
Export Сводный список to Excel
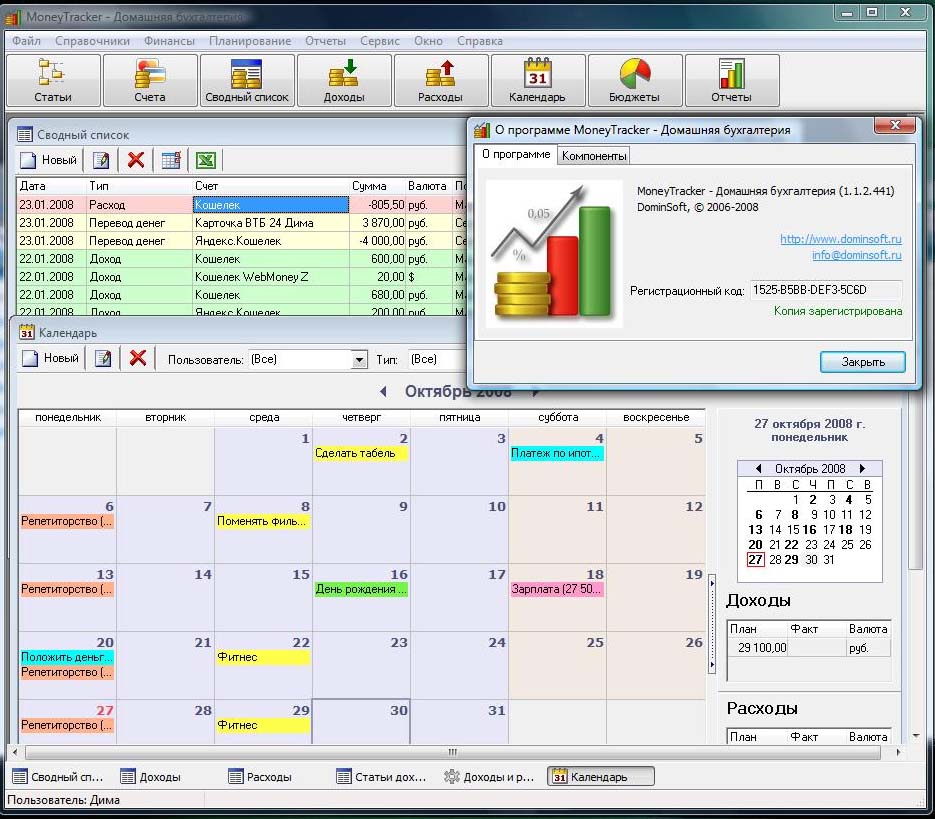tap(206, 160)
